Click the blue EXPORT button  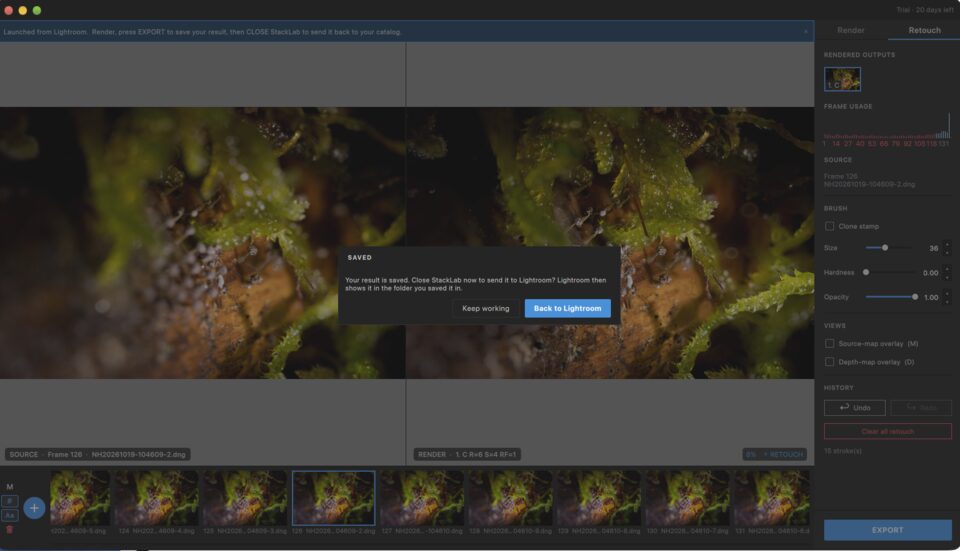coord(887,530)
